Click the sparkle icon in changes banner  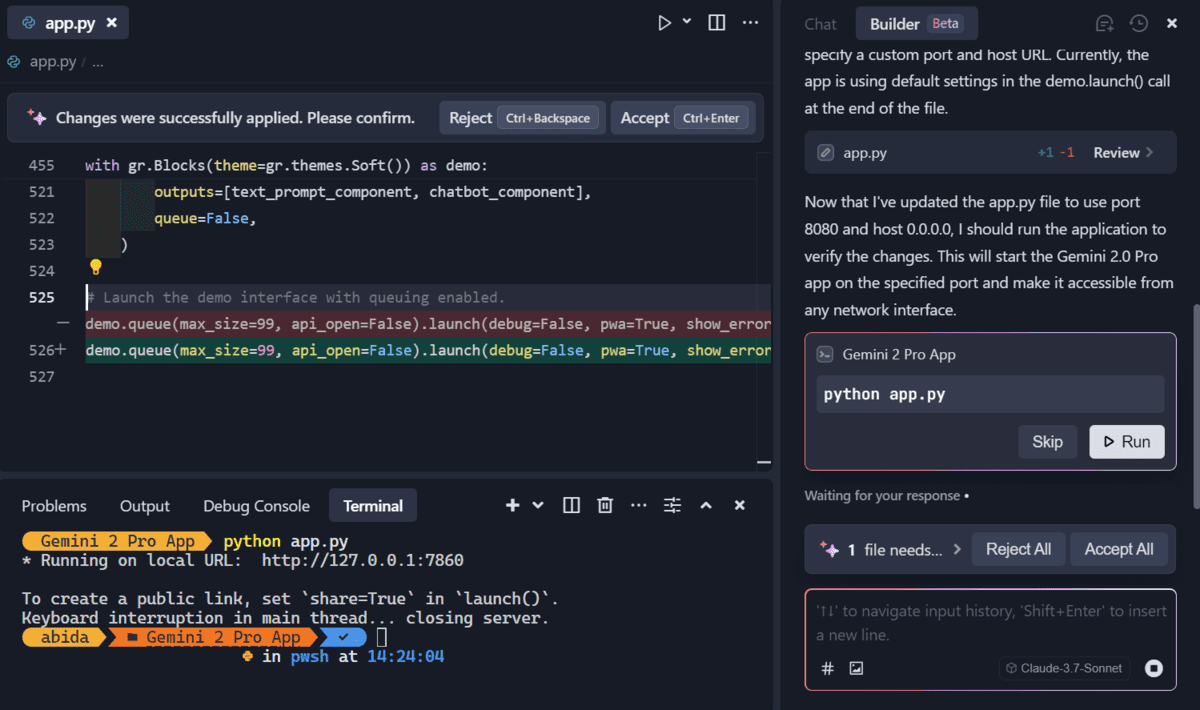click(37, 118)
